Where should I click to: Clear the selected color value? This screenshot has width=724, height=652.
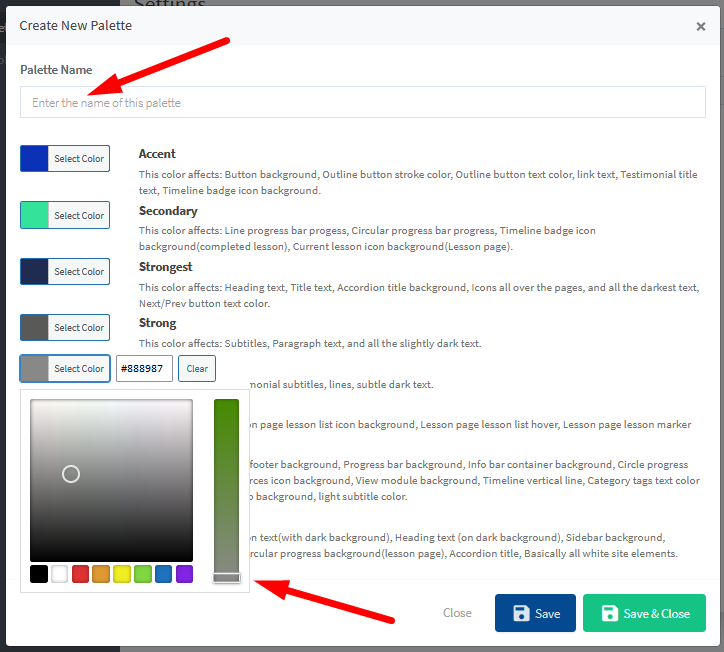coord(197,368)
